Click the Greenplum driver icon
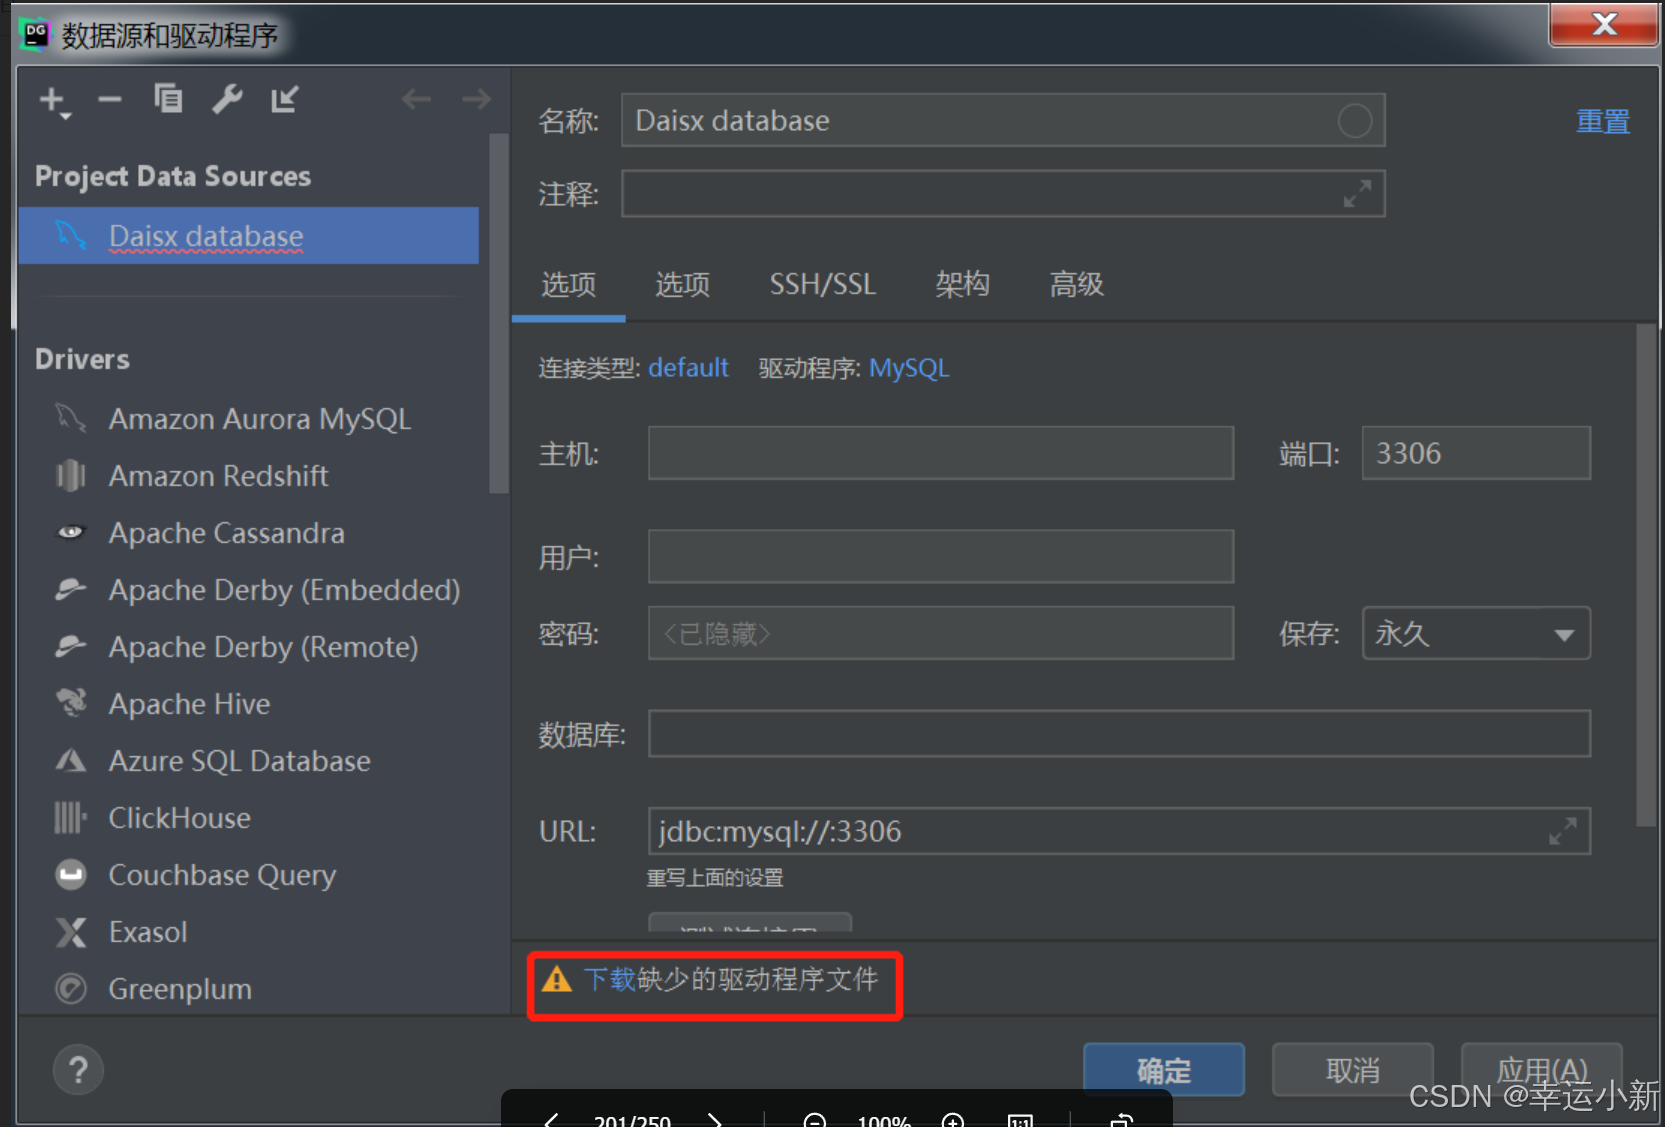 click(x=71, y=989)
